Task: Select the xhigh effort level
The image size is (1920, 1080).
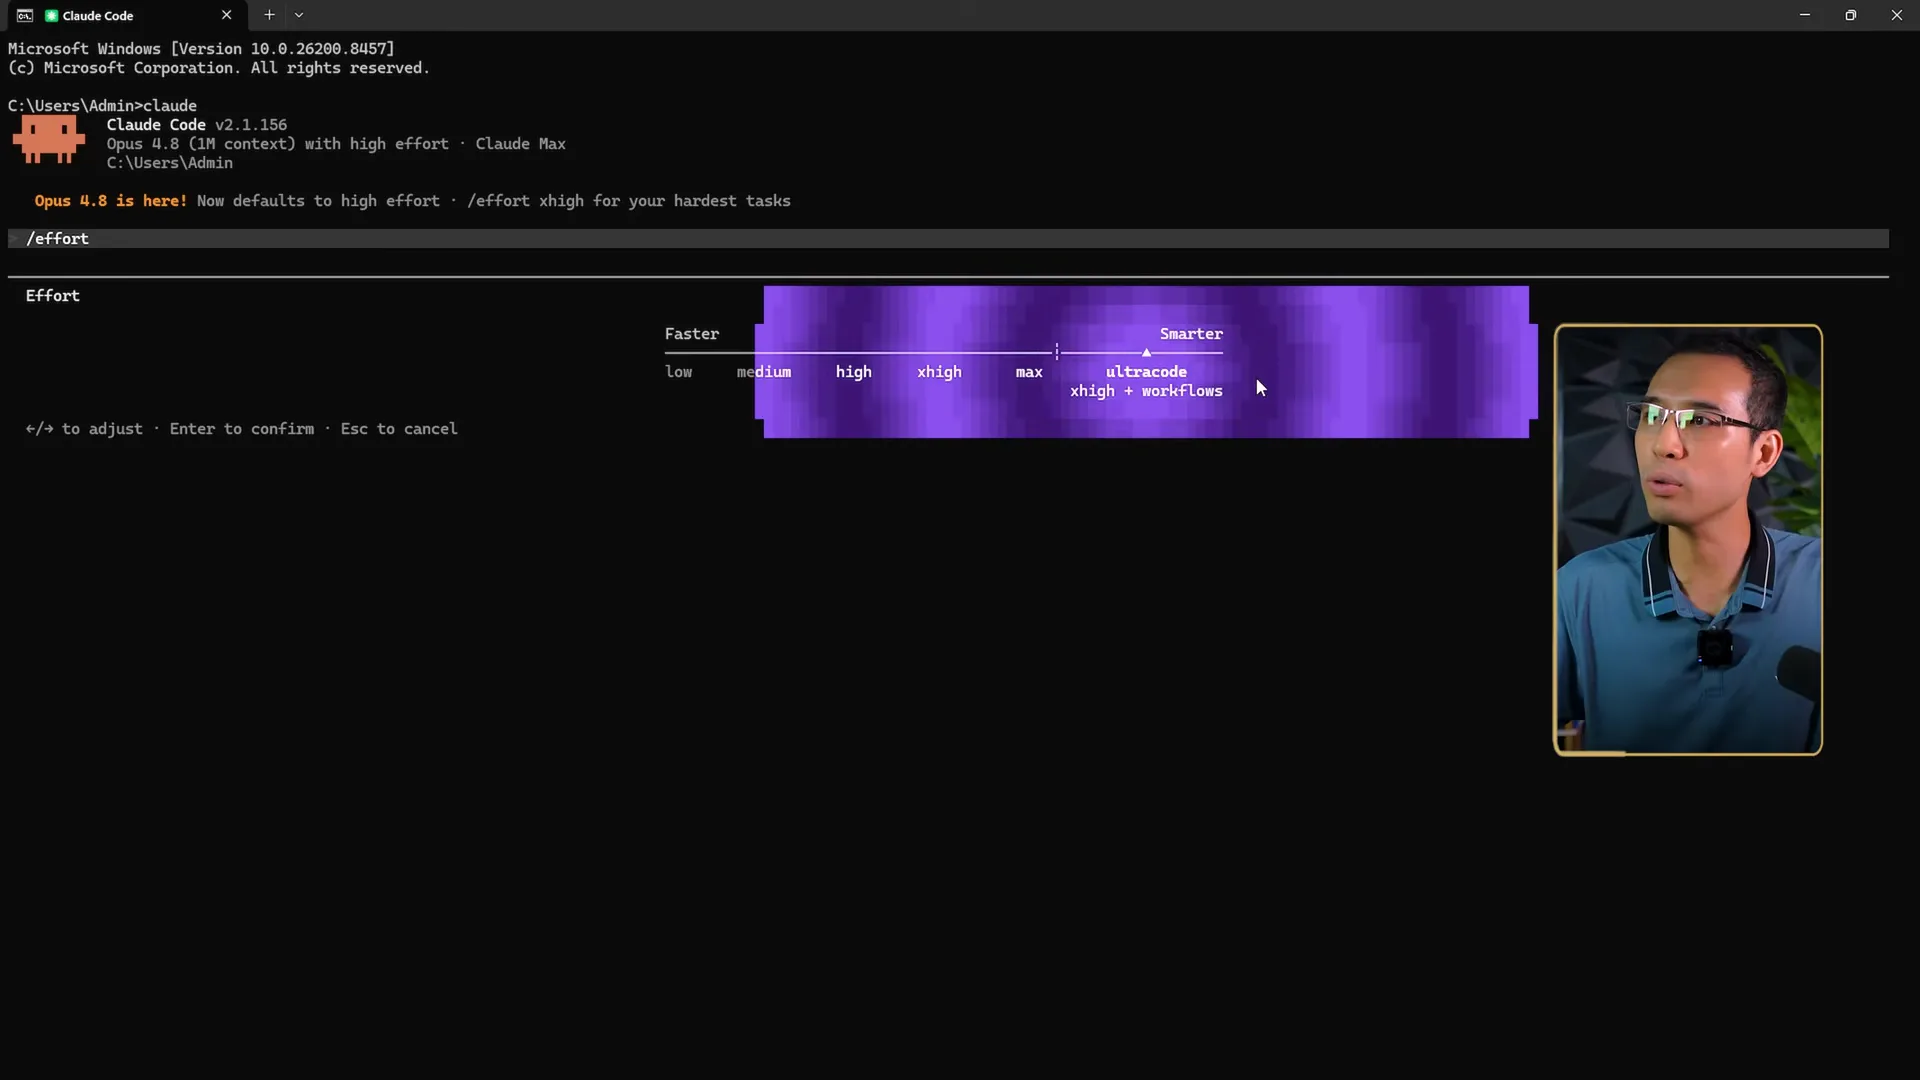Action: tap(939, 372)
